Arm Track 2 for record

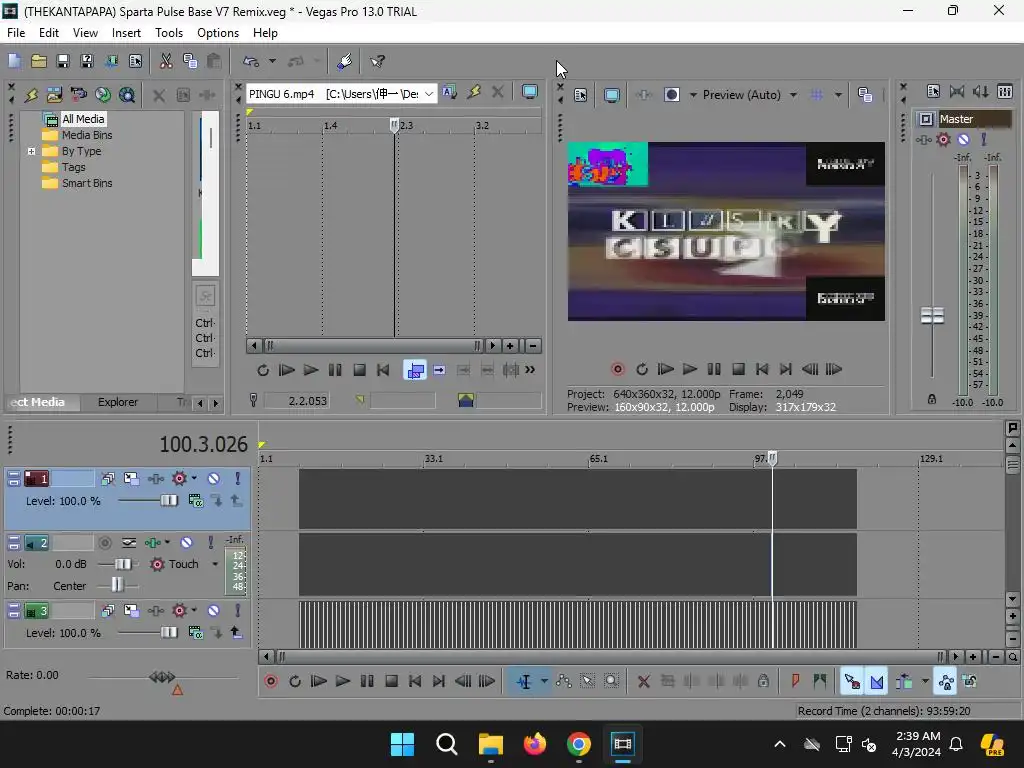[x=104, y=543]
